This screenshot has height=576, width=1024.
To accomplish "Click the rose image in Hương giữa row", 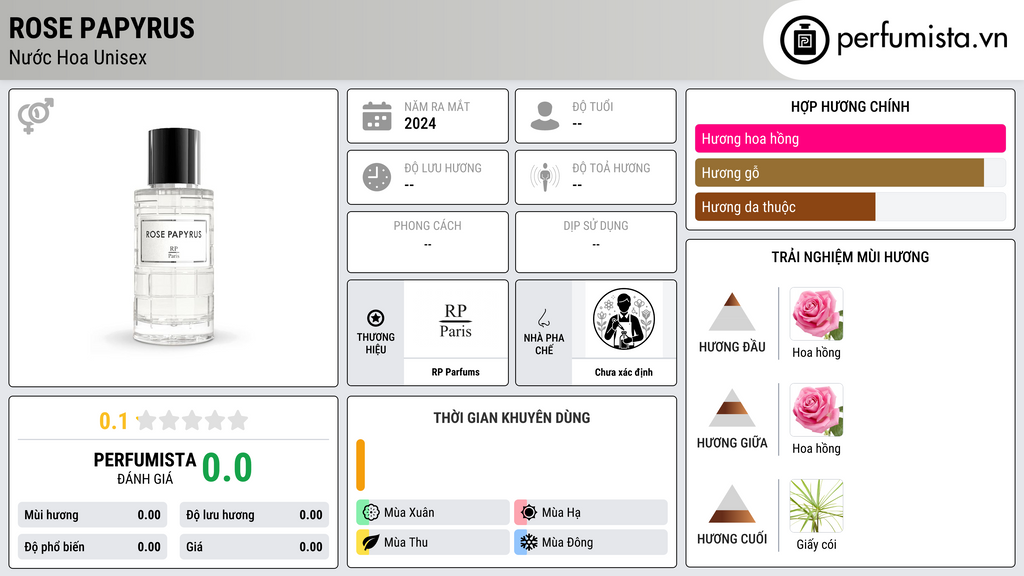I will click(x=816, y=410).
